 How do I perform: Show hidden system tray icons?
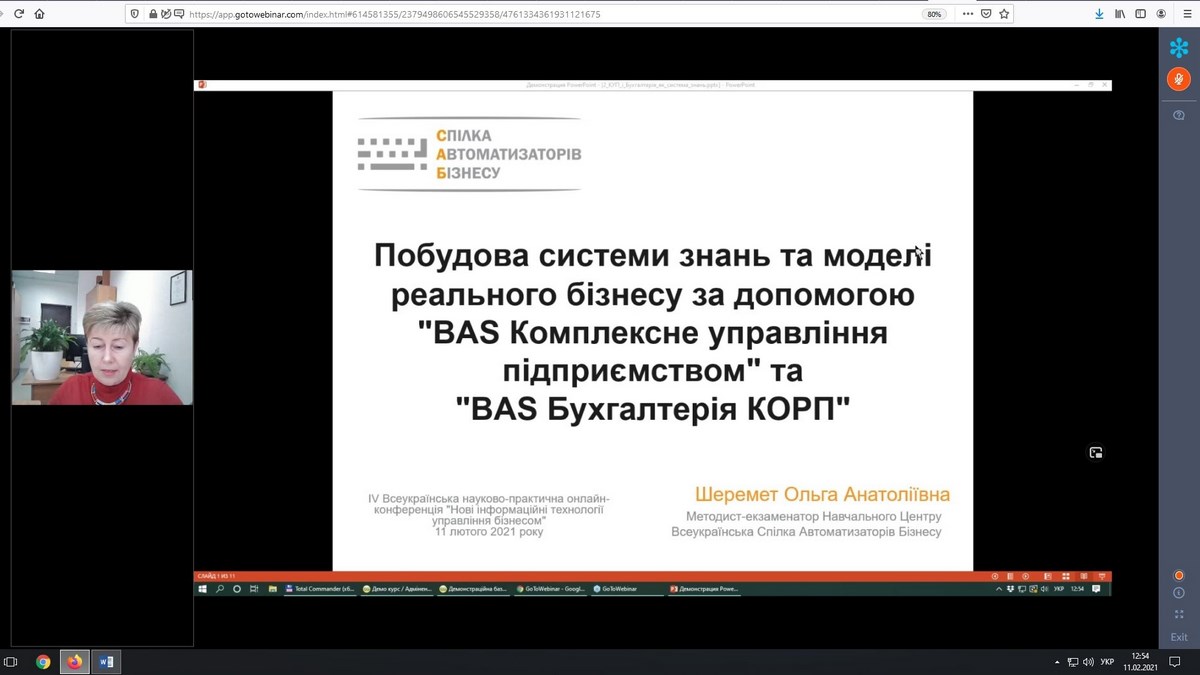(1057, 662)
